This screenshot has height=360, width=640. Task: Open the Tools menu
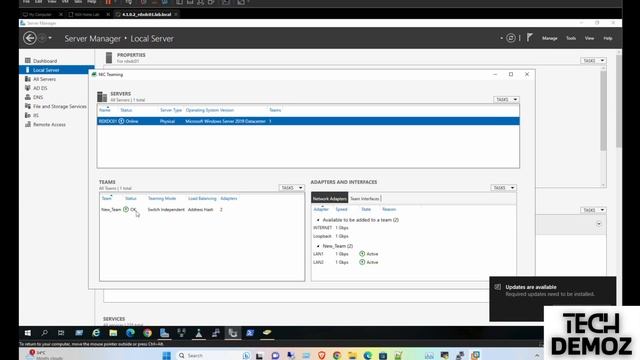coord(571,38)
